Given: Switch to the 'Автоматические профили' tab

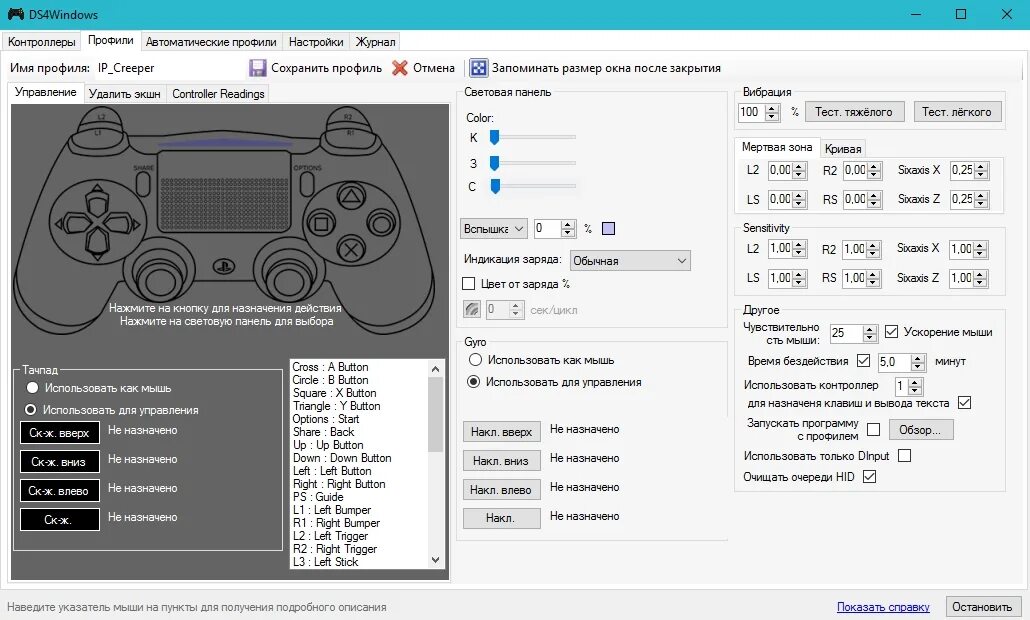Looking at the screenshot, I should (211, 42).
